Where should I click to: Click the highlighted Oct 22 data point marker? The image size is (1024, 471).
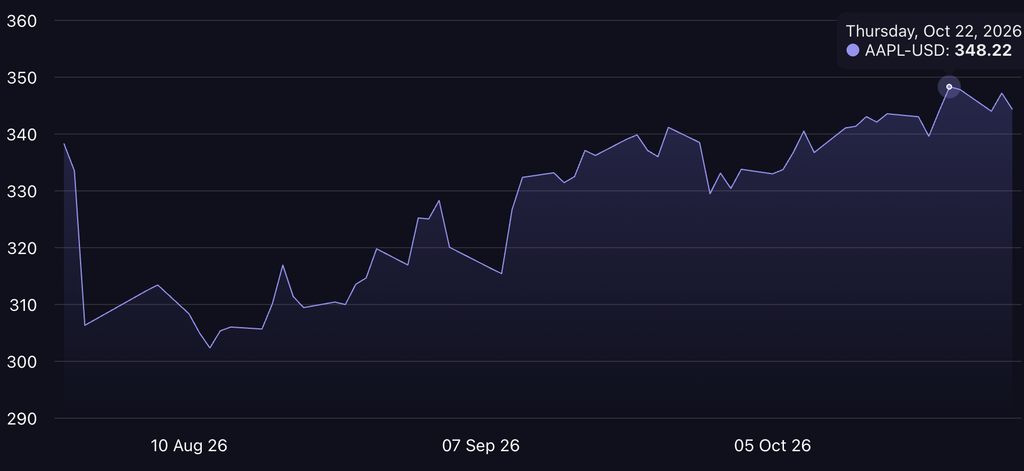[949, 87]
